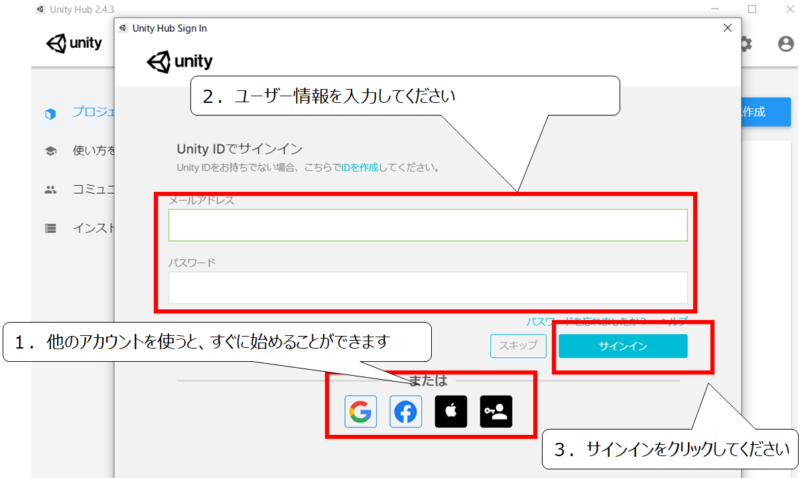
Task: Click the Community people icon
Action: (50, 190)
